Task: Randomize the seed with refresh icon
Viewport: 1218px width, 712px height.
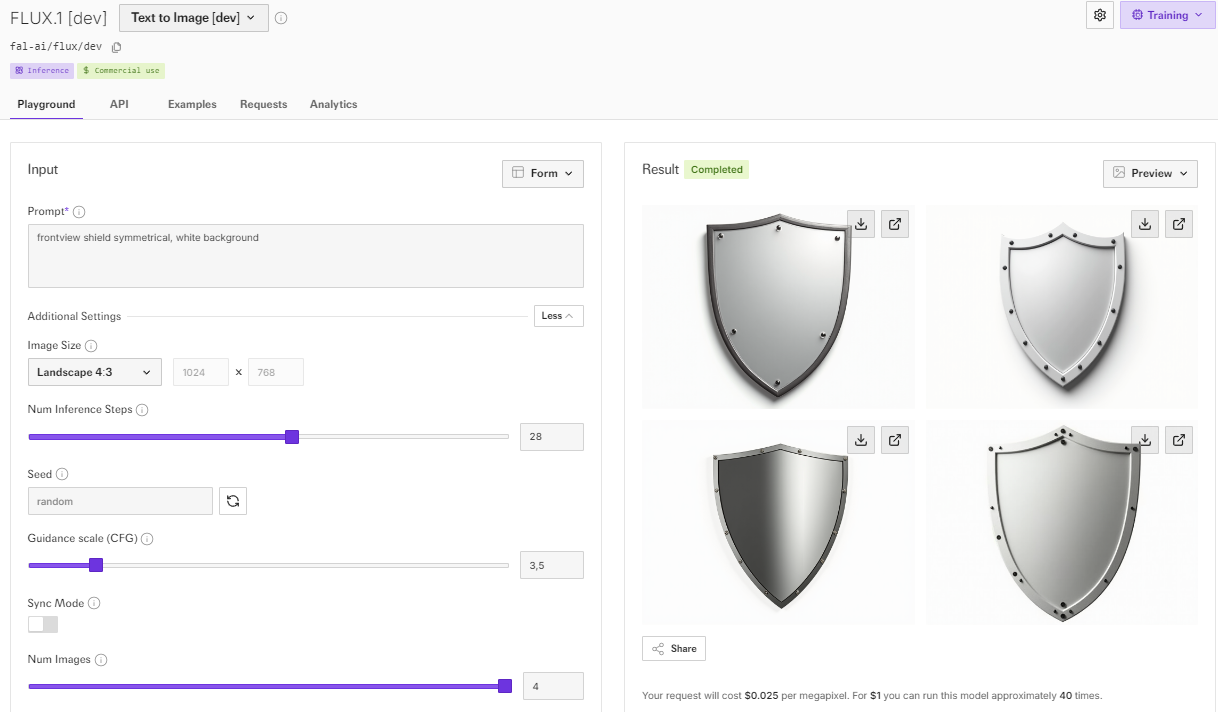Action: click(x=233, y=501)
